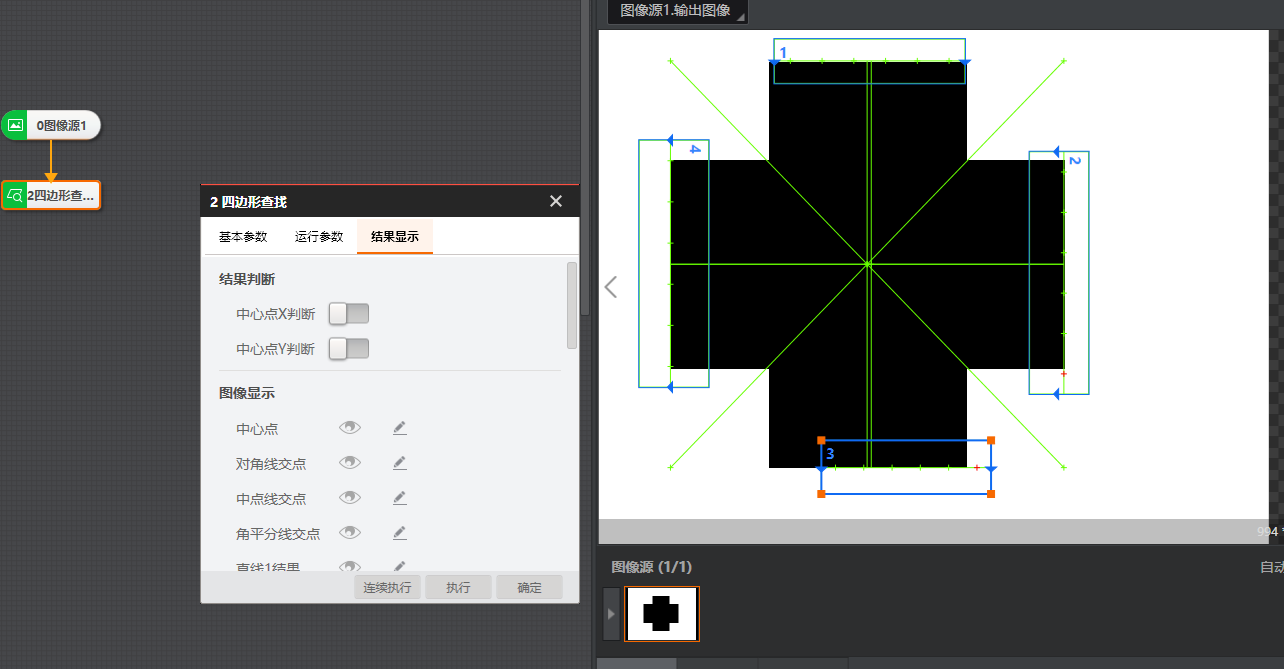The height and width of the screenshot is (669, 1284).
Task: Open the 运行参数 tab
Action: click(x=319, y=237)
